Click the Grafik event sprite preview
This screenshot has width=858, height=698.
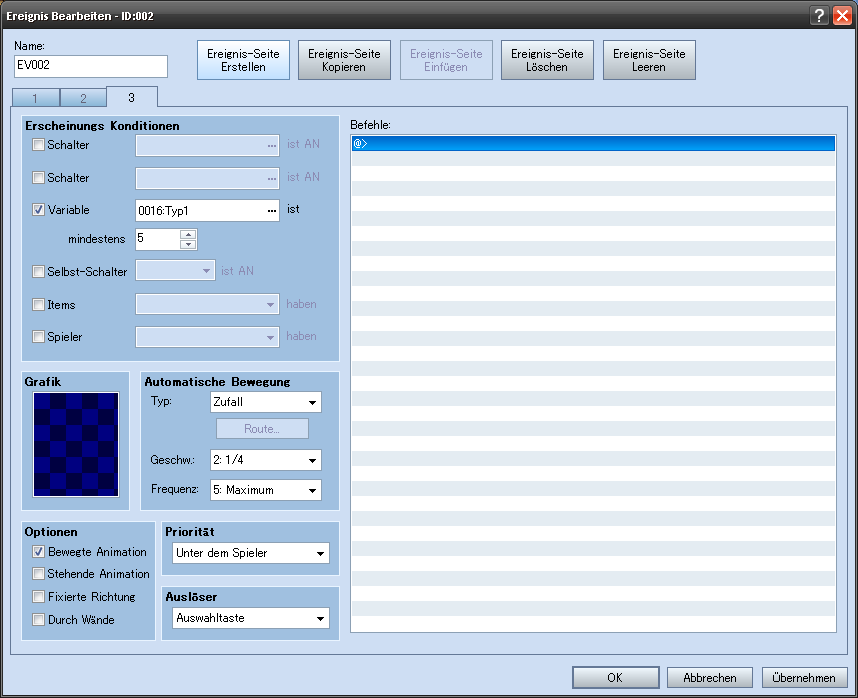(76, 444)
